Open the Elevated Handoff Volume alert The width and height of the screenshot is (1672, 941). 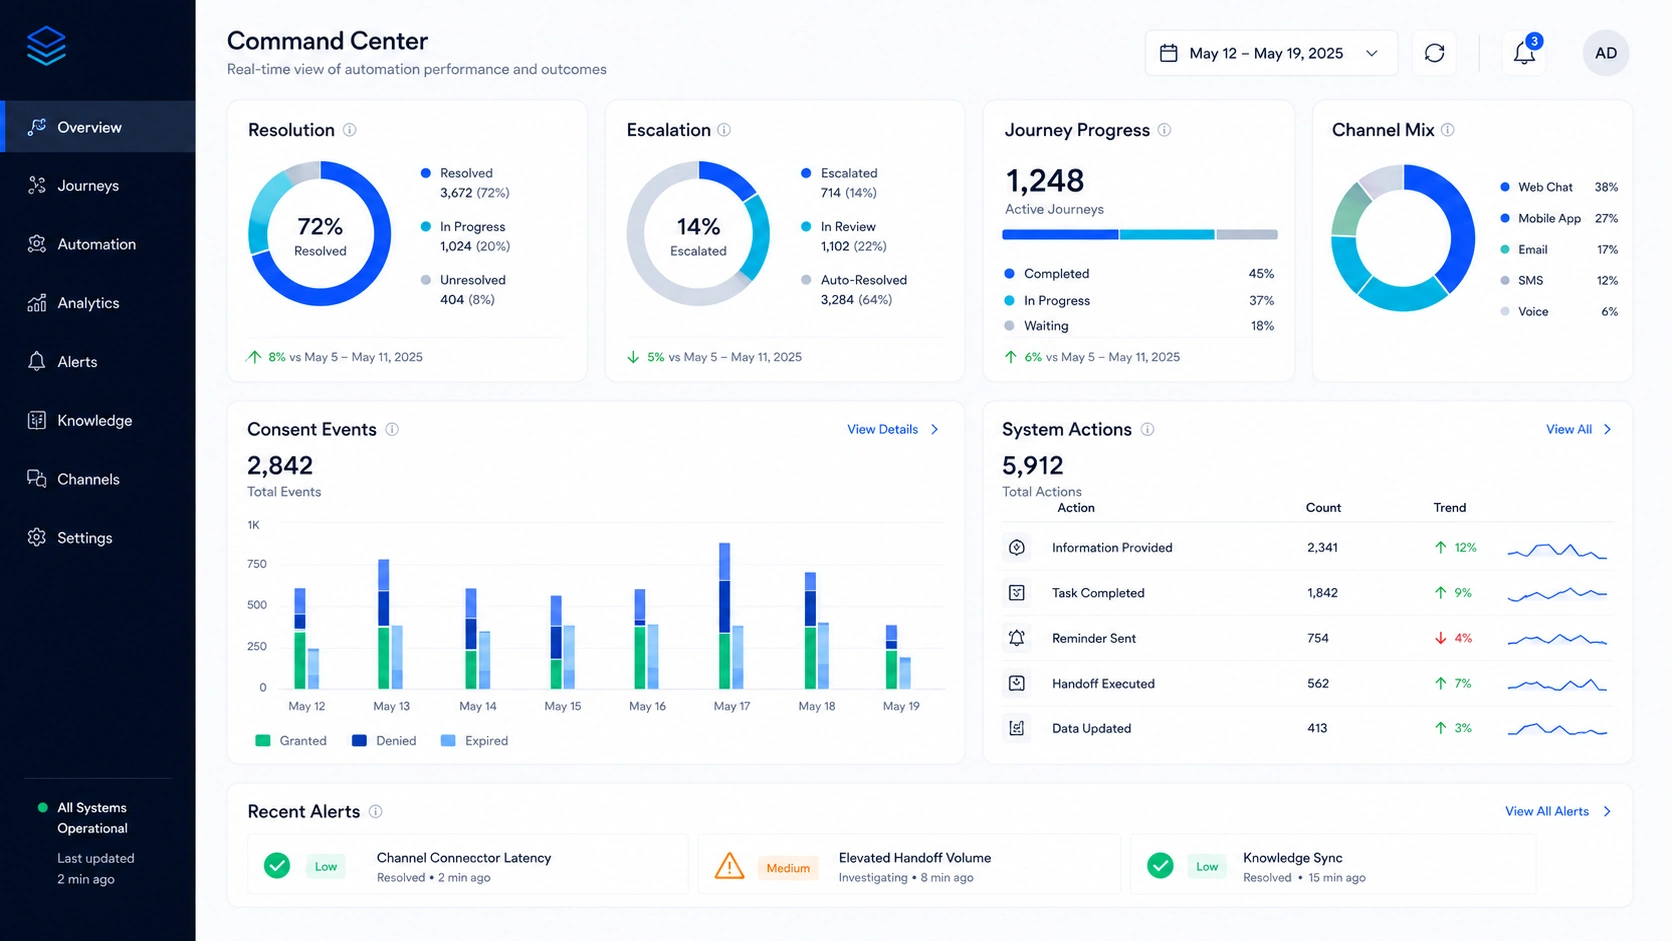tap(908, 866)
